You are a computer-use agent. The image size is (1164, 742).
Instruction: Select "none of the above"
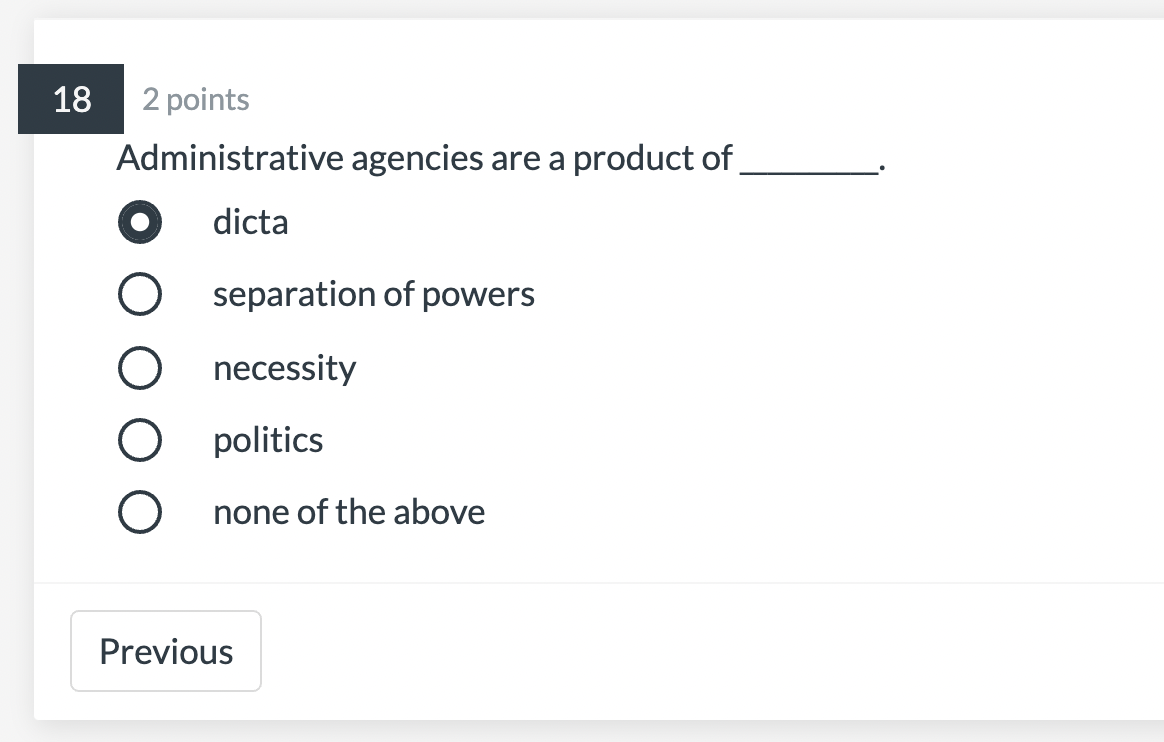(x=139, y=511)
